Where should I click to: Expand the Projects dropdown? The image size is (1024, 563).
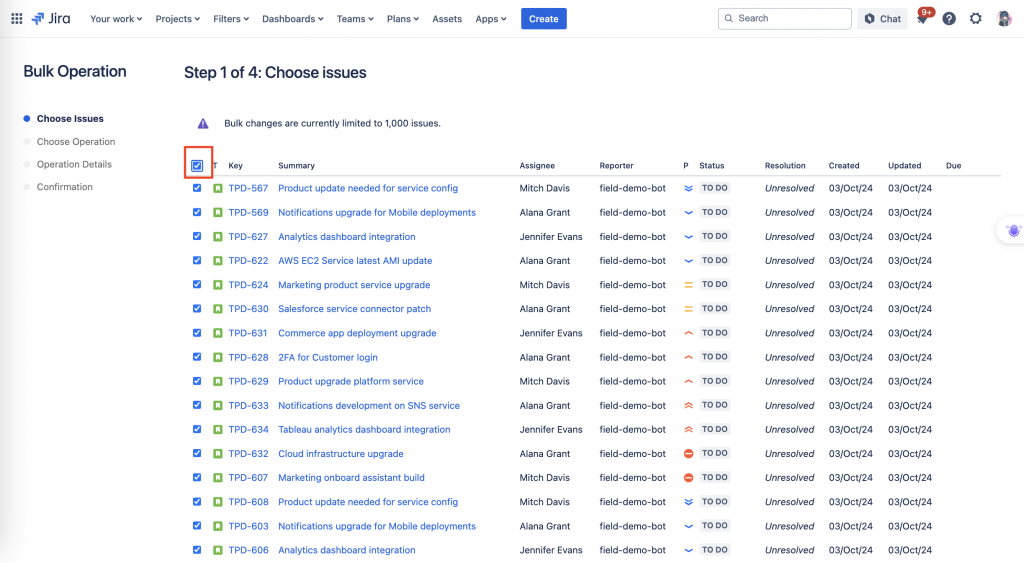(178, 19)
